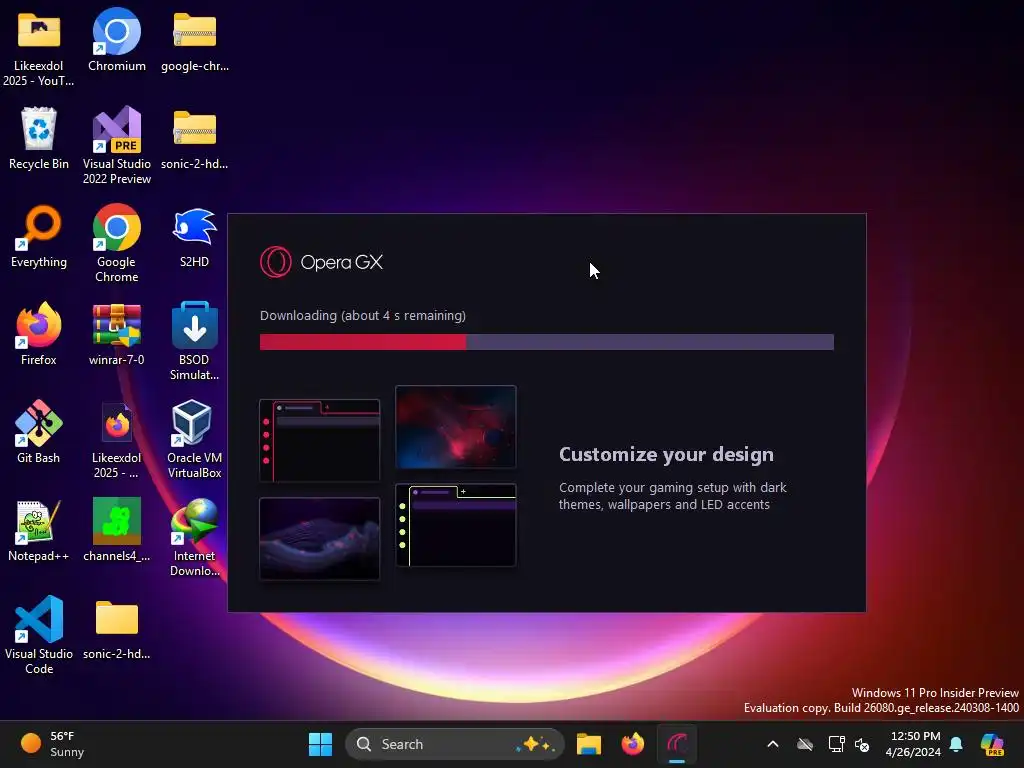
Task: Click the Opera GX download progress bar
Action: click(x=547, y=342)
